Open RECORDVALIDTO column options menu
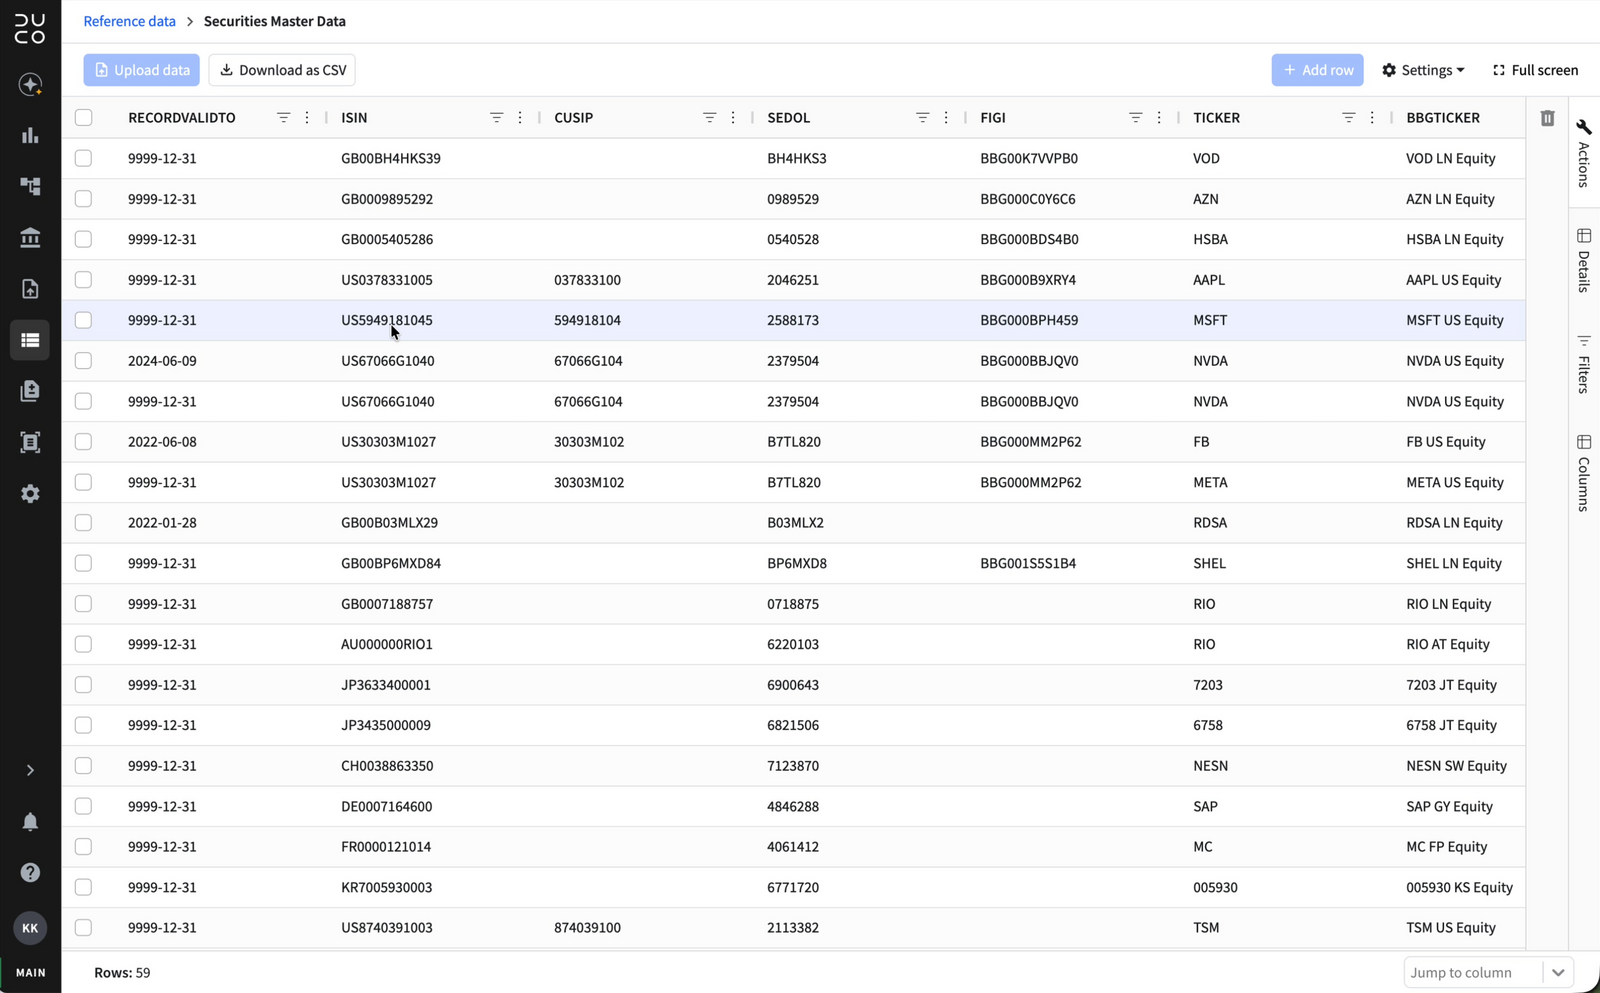The width and height of the screenshot is (1600, 993). [x=307, y=117]
